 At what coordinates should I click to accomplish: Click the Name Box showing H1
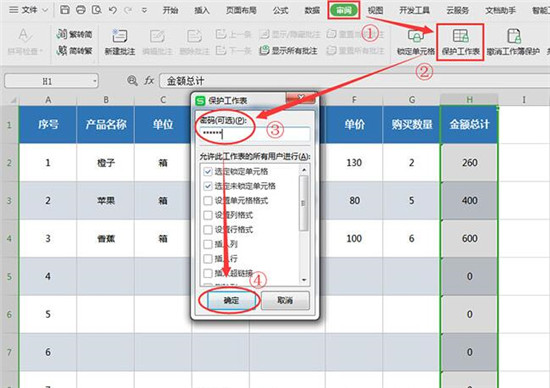pyautogui.click(x=51, y=81)
